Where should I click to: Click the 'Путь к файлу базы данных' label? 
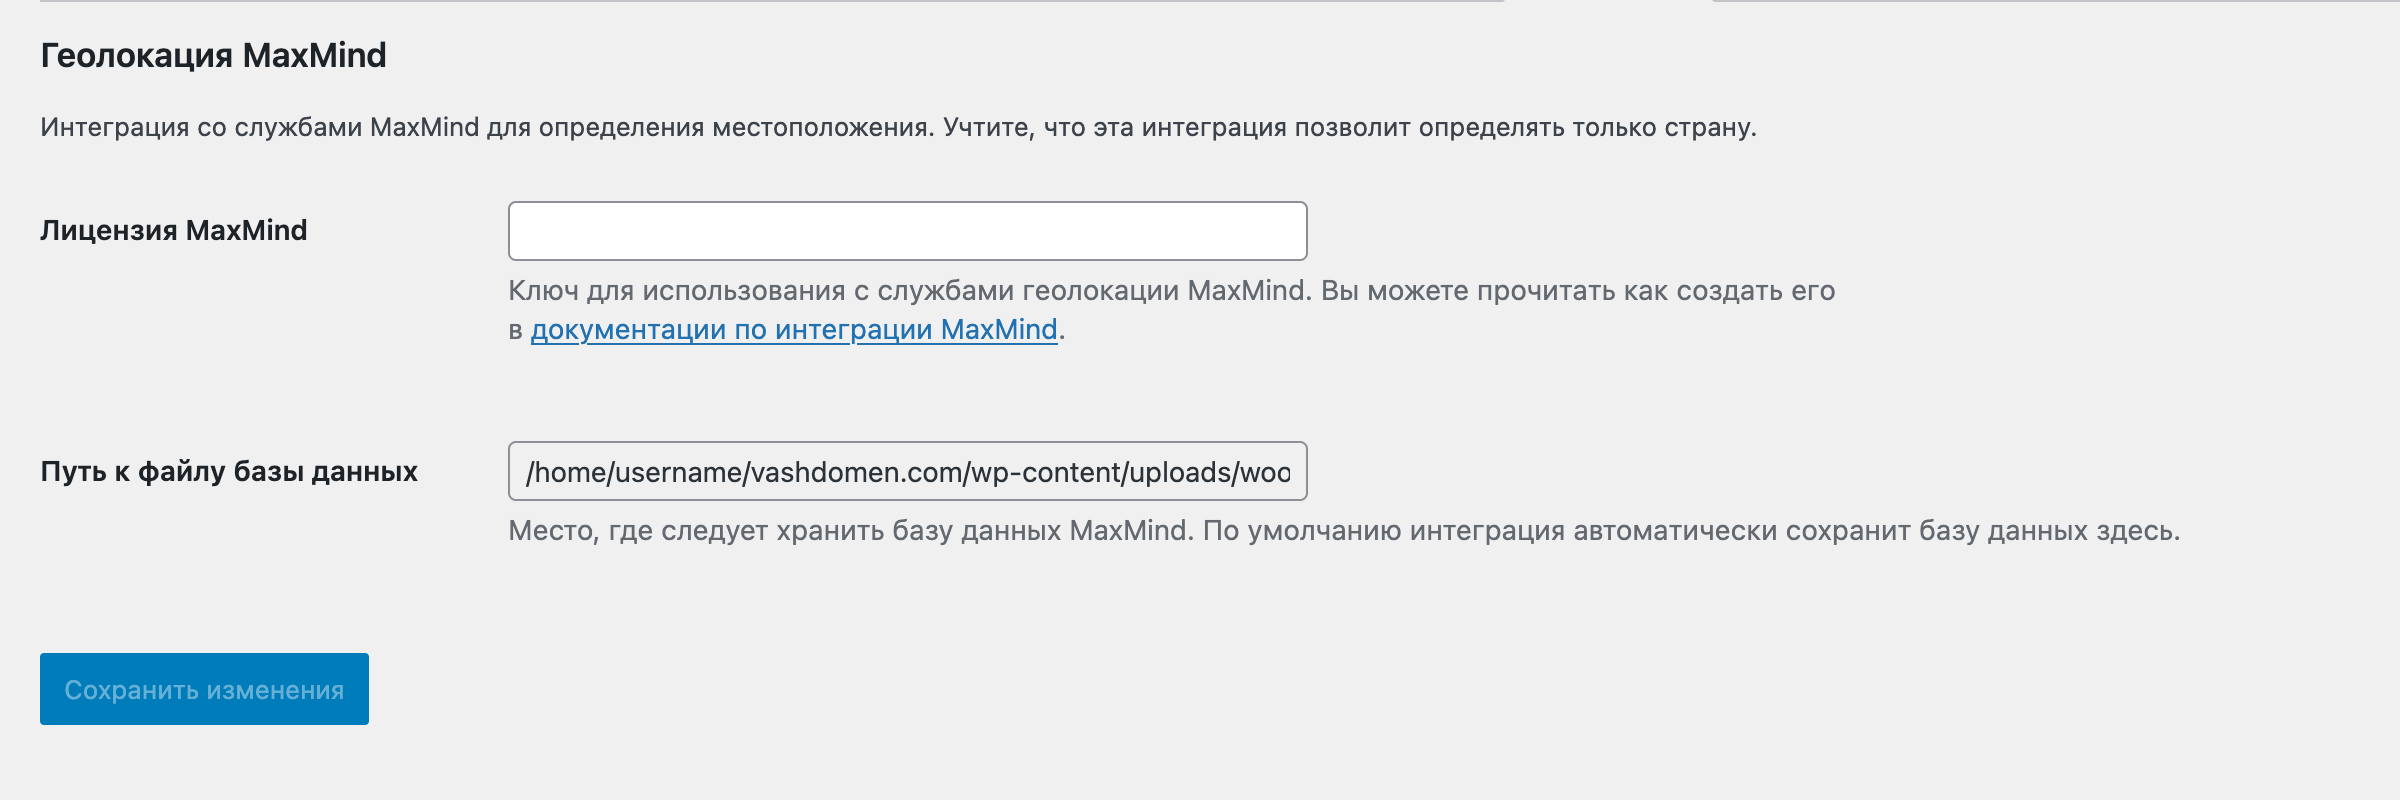click(x=229, y=471)
